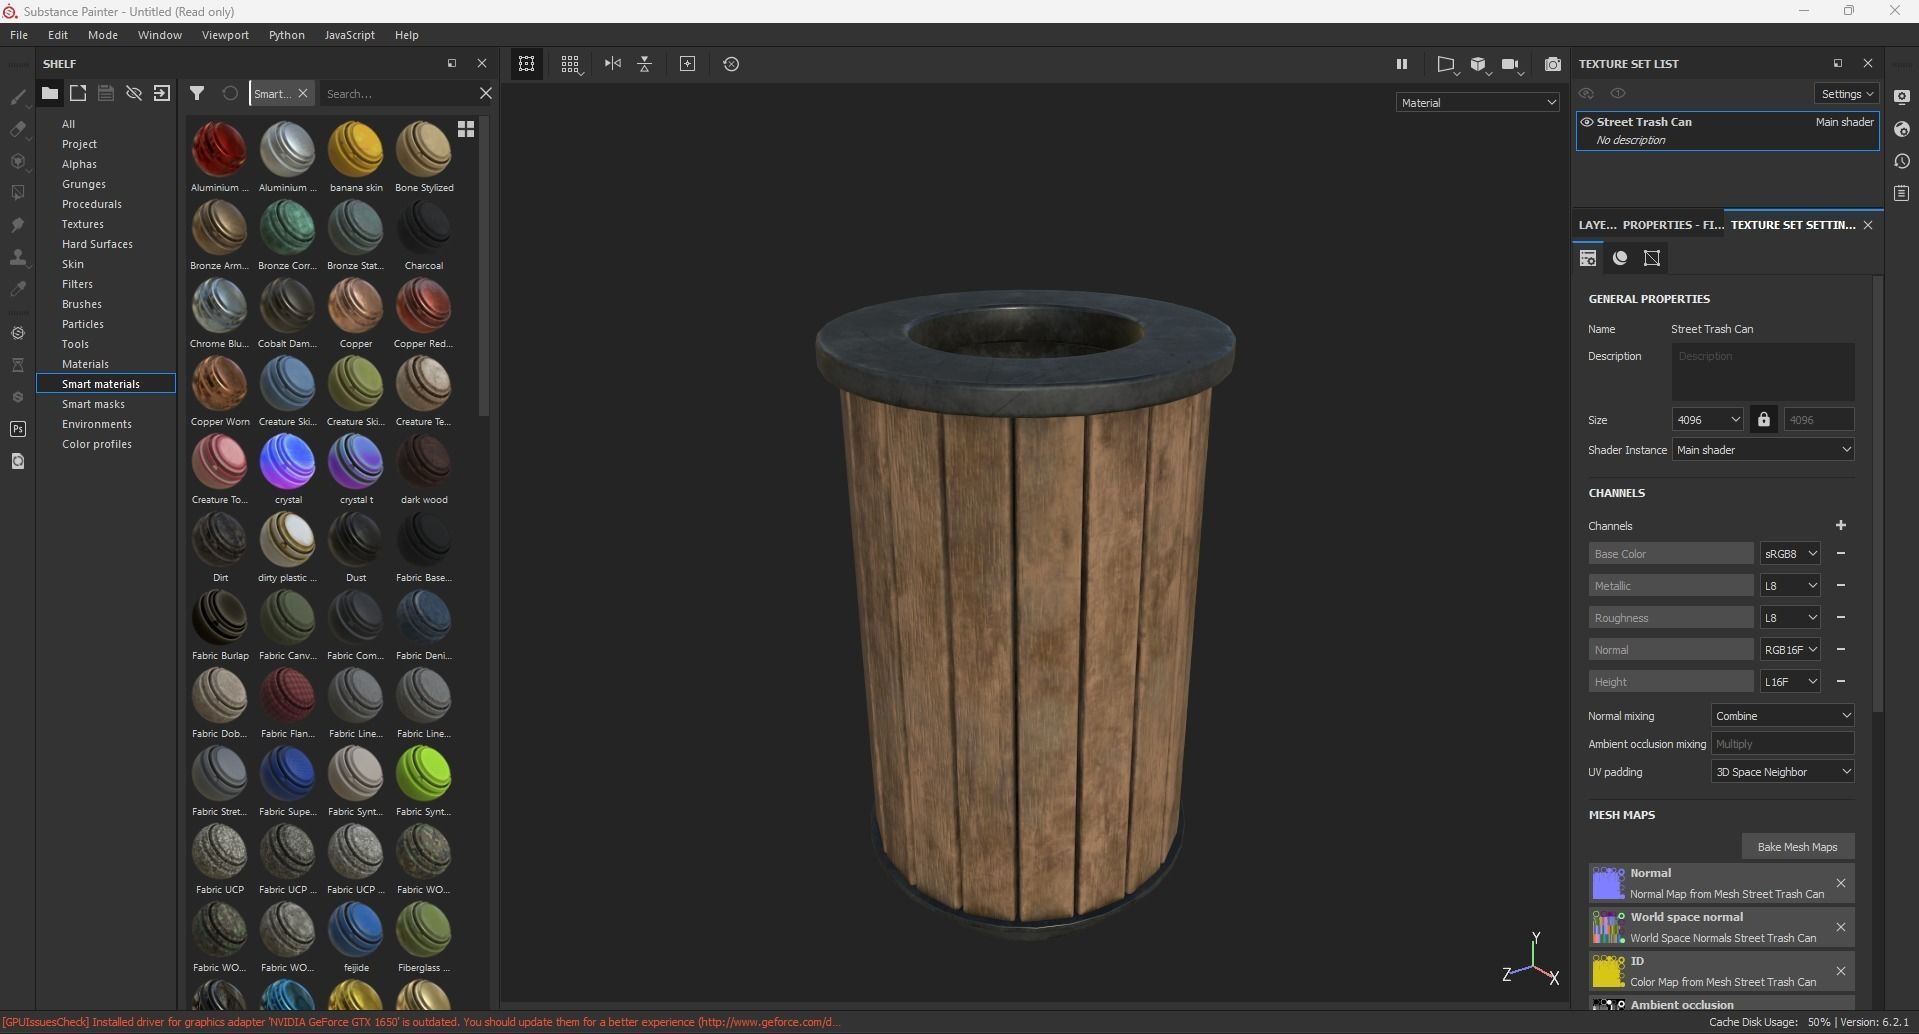Viewport: 1919px width, 1034px height.
Task: Click the UV tiles settings icon in texture set settings
Action: 1652,258
